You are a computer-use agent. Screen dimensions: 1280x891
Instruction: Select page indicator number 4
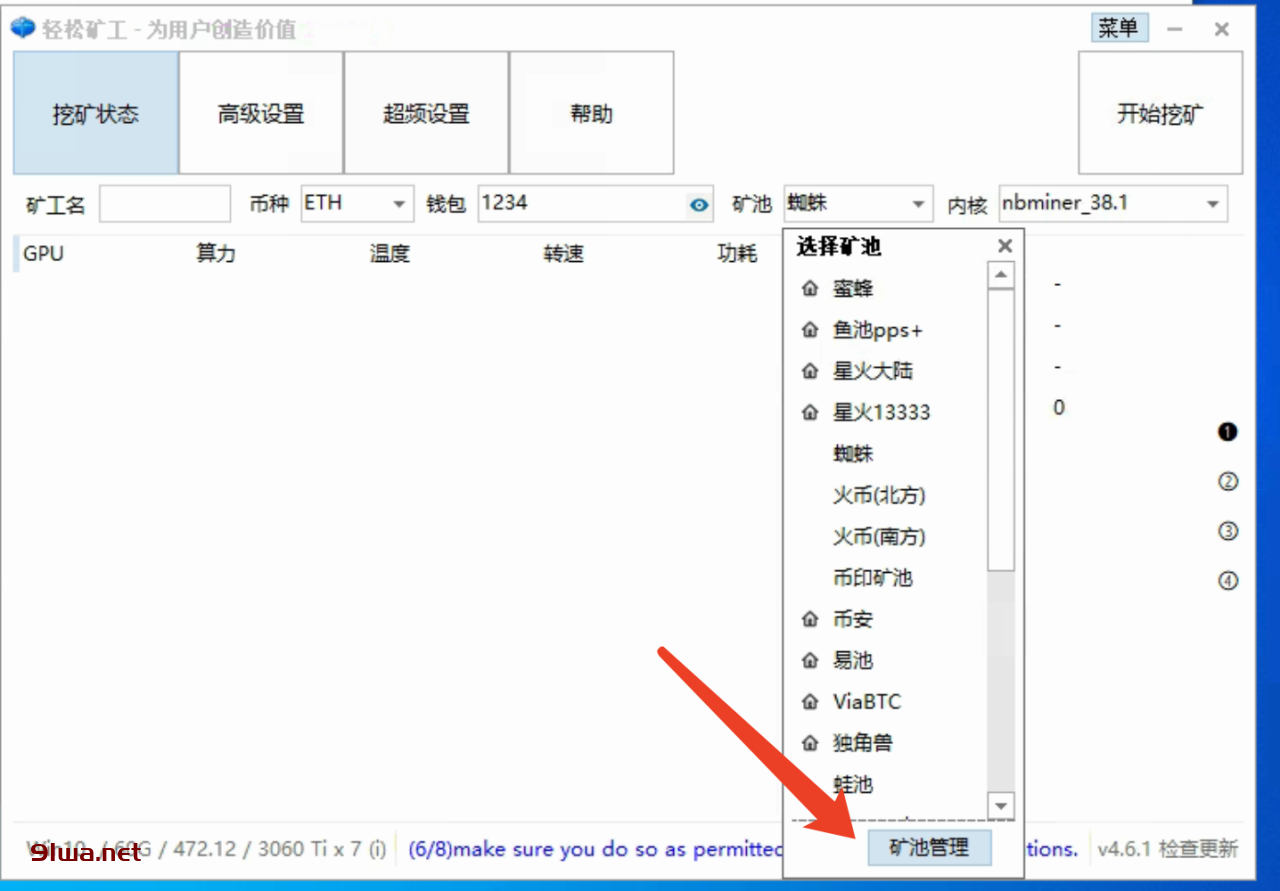pyautogui.click(x=1228, y=580)
